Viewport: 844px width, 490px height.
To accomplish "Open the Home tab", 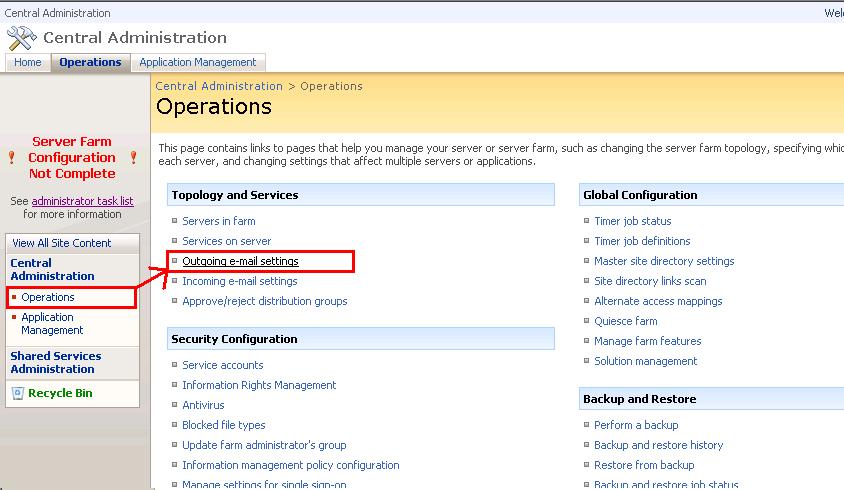I will point(28,62).
